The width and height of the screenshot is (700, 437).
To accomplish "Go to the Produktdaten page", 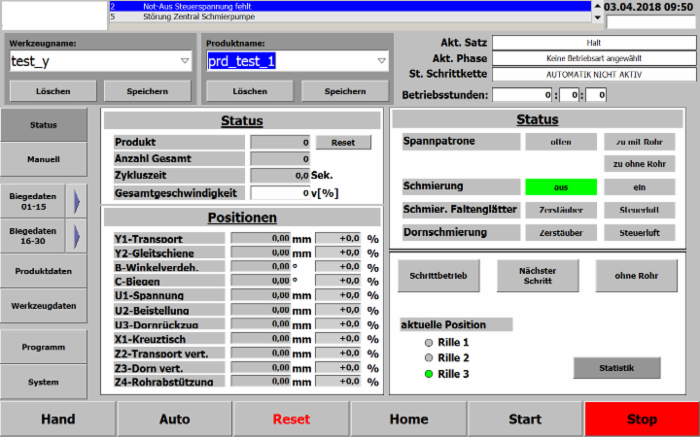I will [43, 272].
